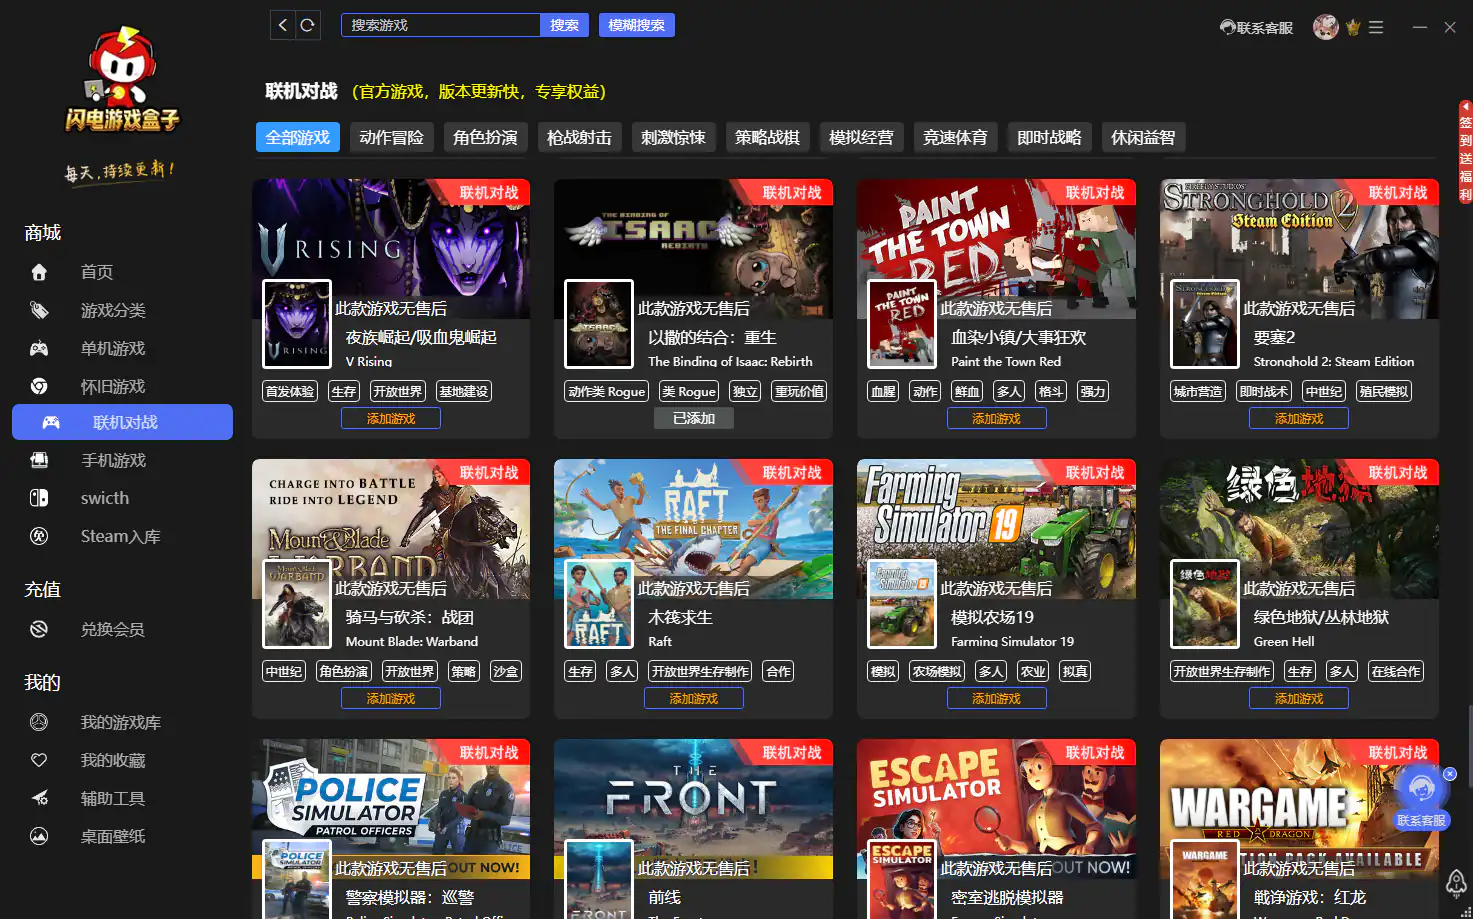Switch to the 枪战射击 tab
This screenshot has height=919, width=1473.
point(580,137)
